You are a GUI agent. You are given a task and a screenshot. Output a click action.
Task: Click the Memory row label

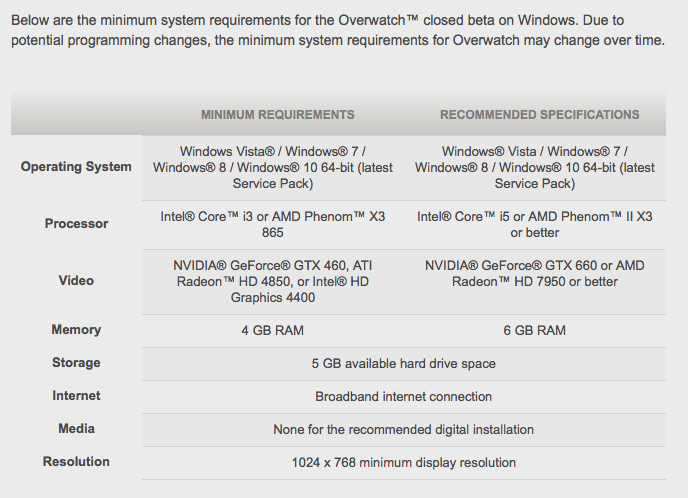point(76,330)
